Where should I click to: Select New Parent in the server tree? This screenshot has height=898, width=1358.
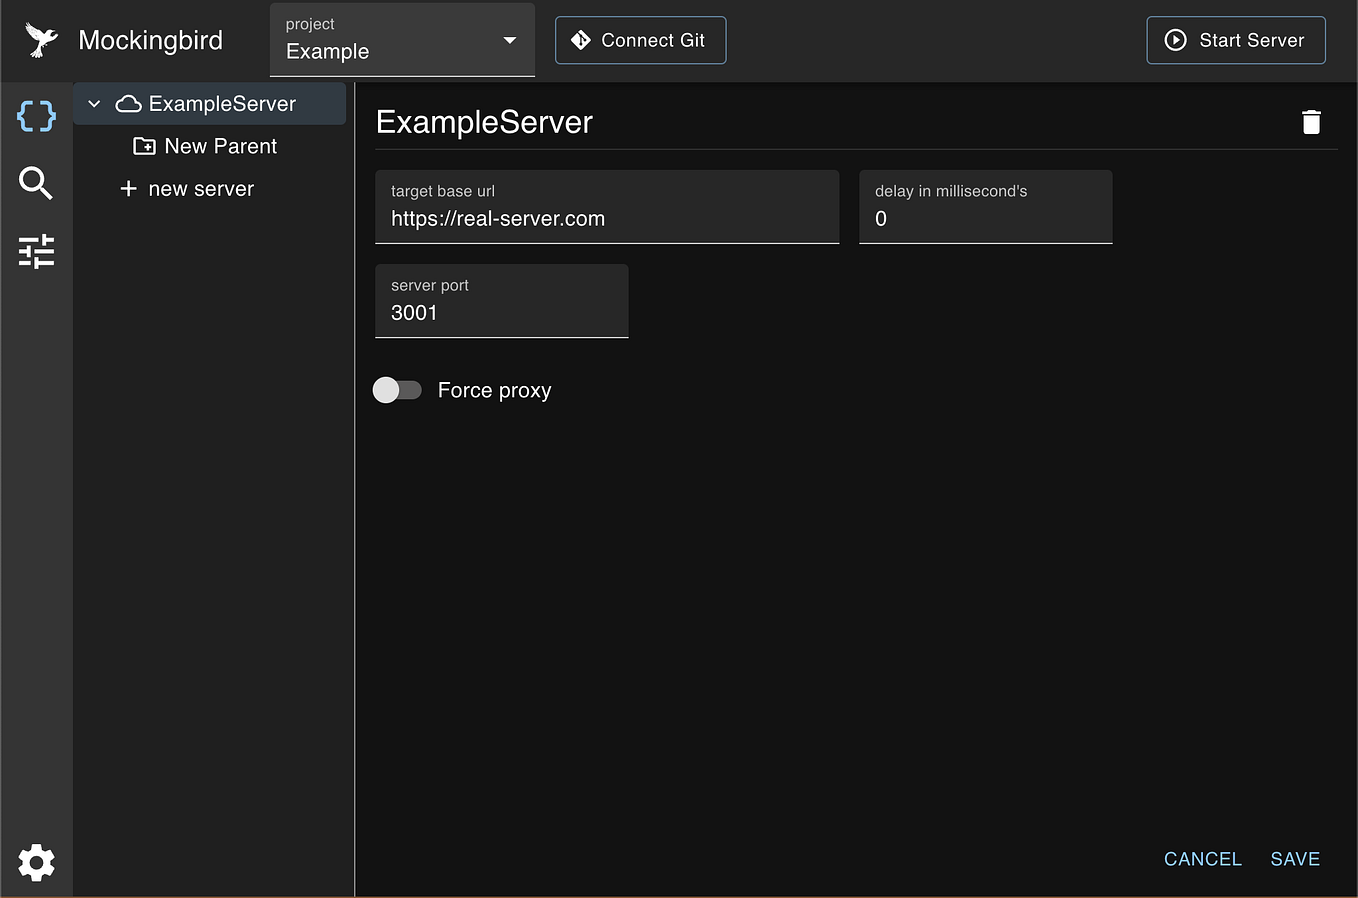point(220,146)
